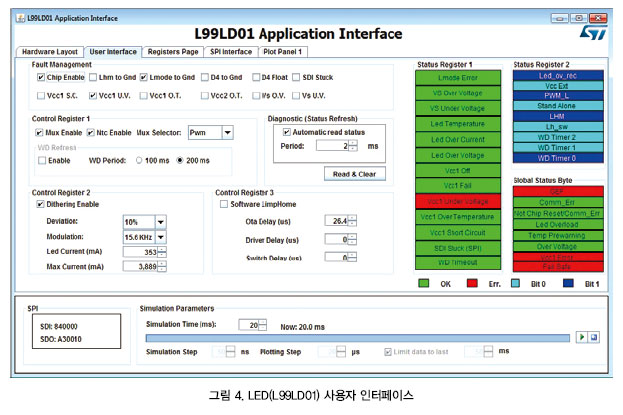The width and height of the screenshot is (623, 415).
Task: Click the Limit data to last checkbox
Action: click(388, 352)
